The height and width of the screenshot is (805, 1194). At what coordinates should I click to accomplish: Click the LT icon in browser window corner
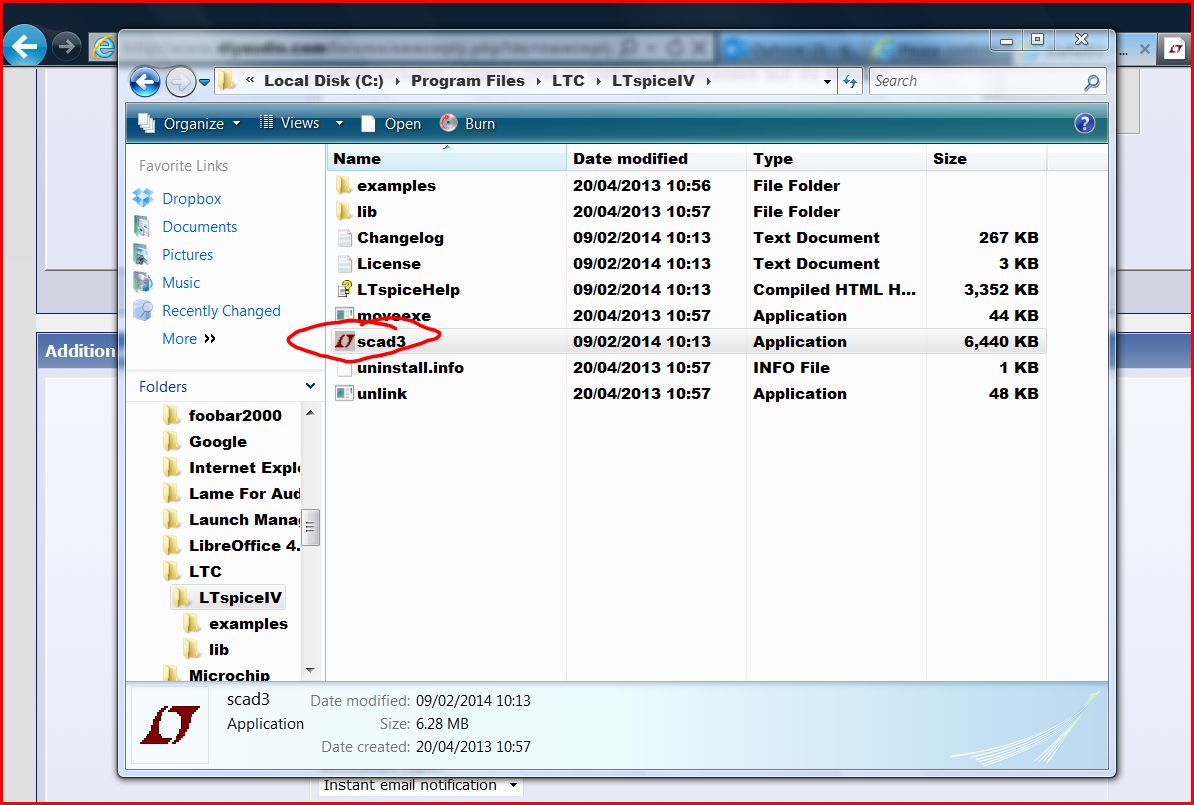point(1175,49)
